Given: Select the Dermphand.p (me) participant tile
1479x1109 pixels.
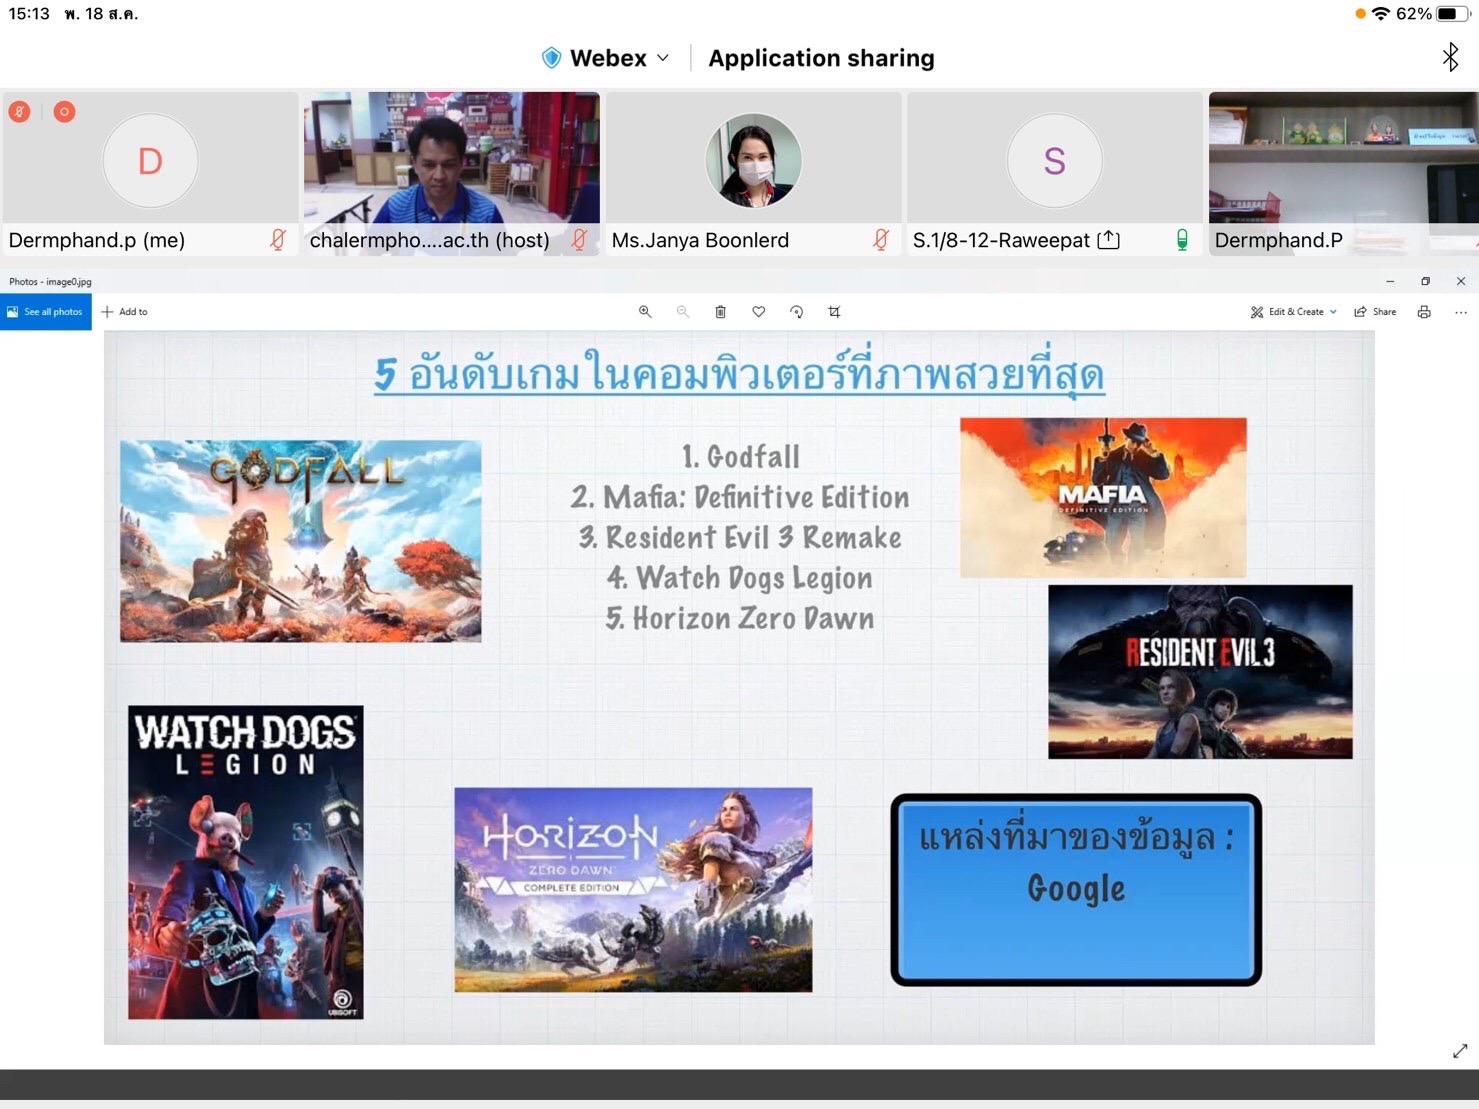Looking at the screenshot, I should (x=150, y=173).
